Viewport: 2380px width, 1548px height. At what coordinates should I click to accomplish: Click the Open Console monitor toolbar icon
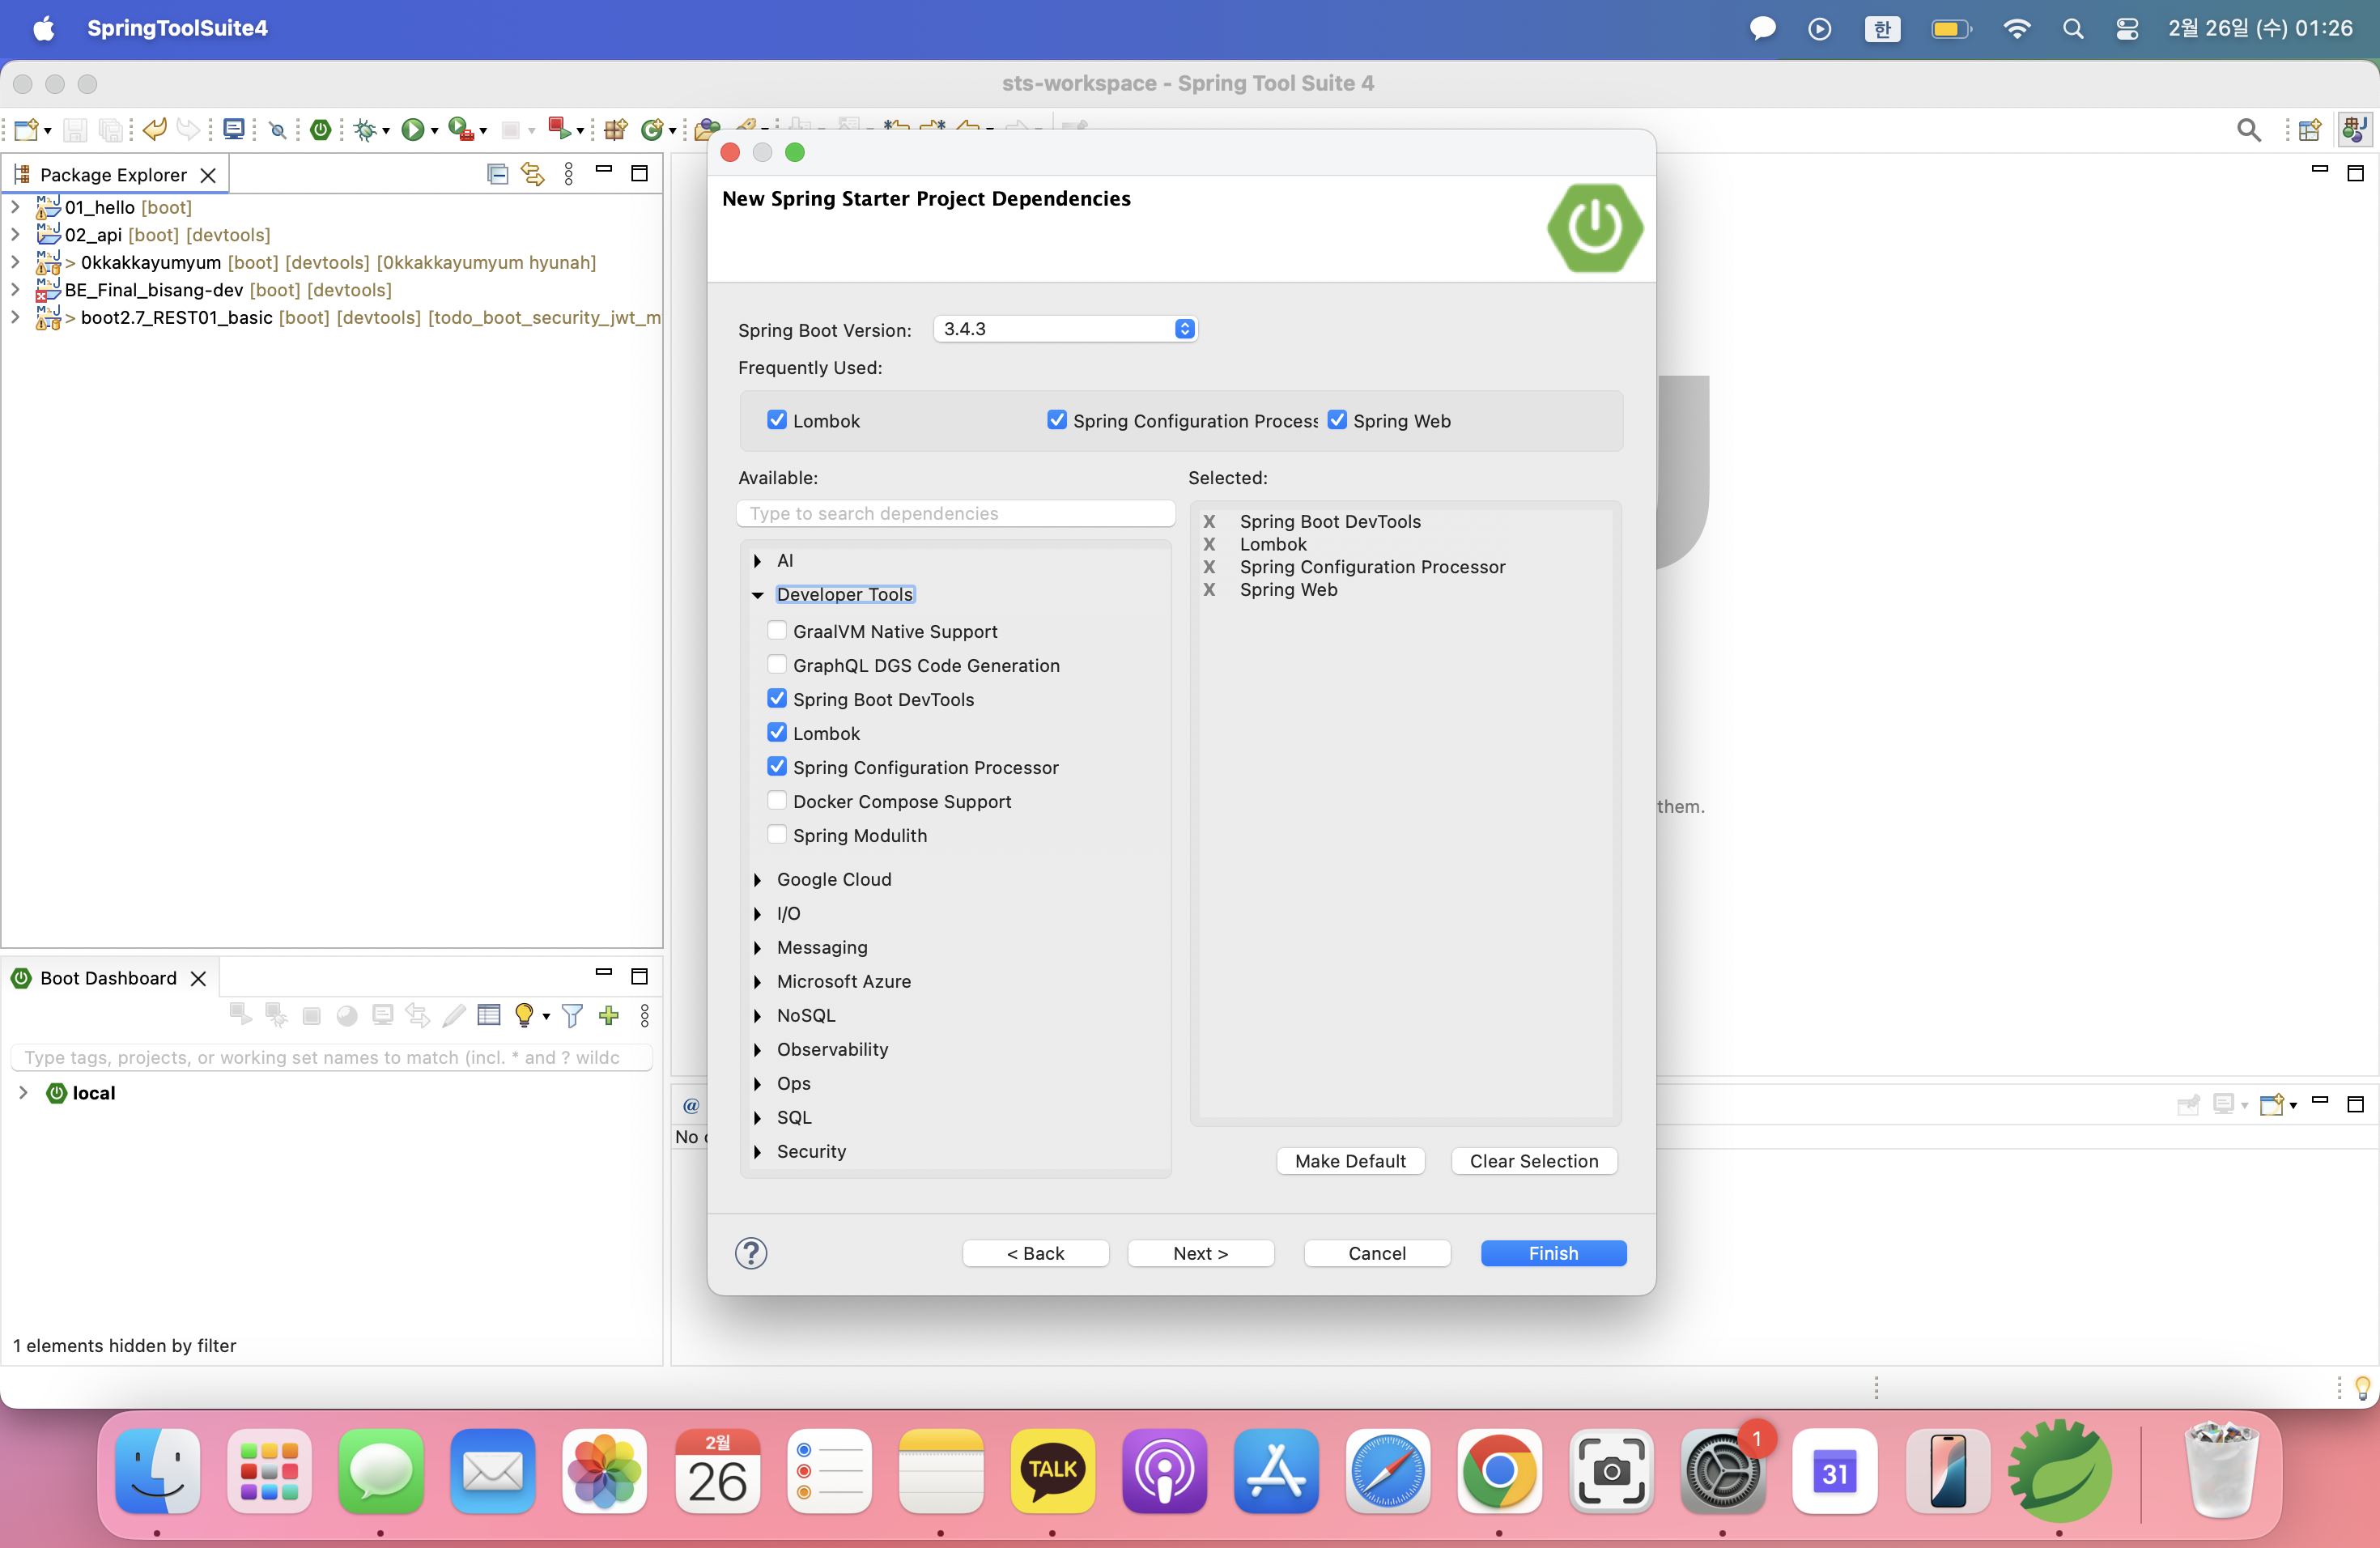[x=234, y=130]
